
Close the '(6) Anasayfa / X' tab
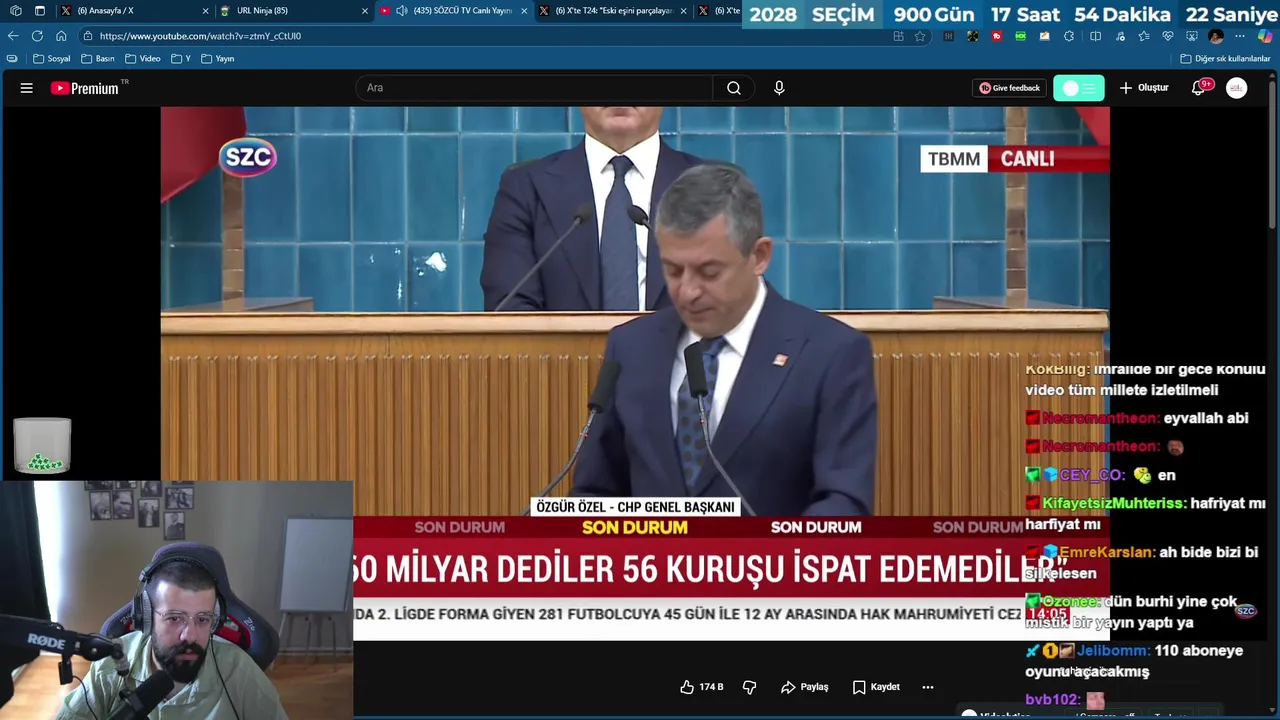[206, 11]
